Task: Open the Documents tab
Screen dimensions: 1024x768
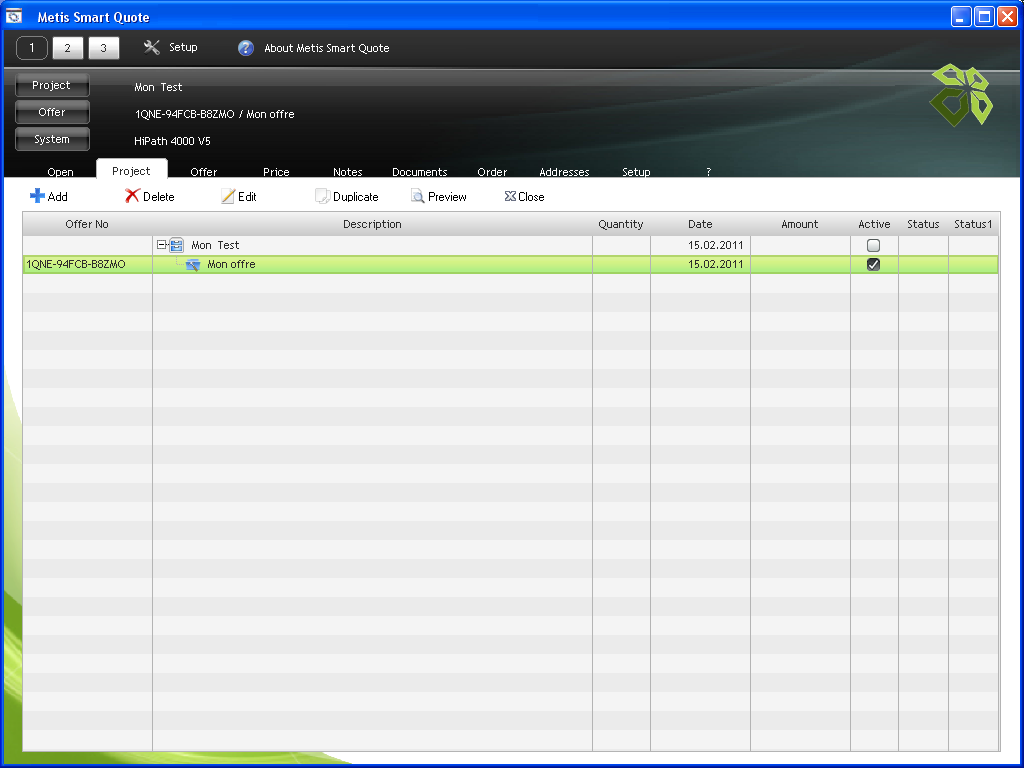Action: click(x=420, y=172)
